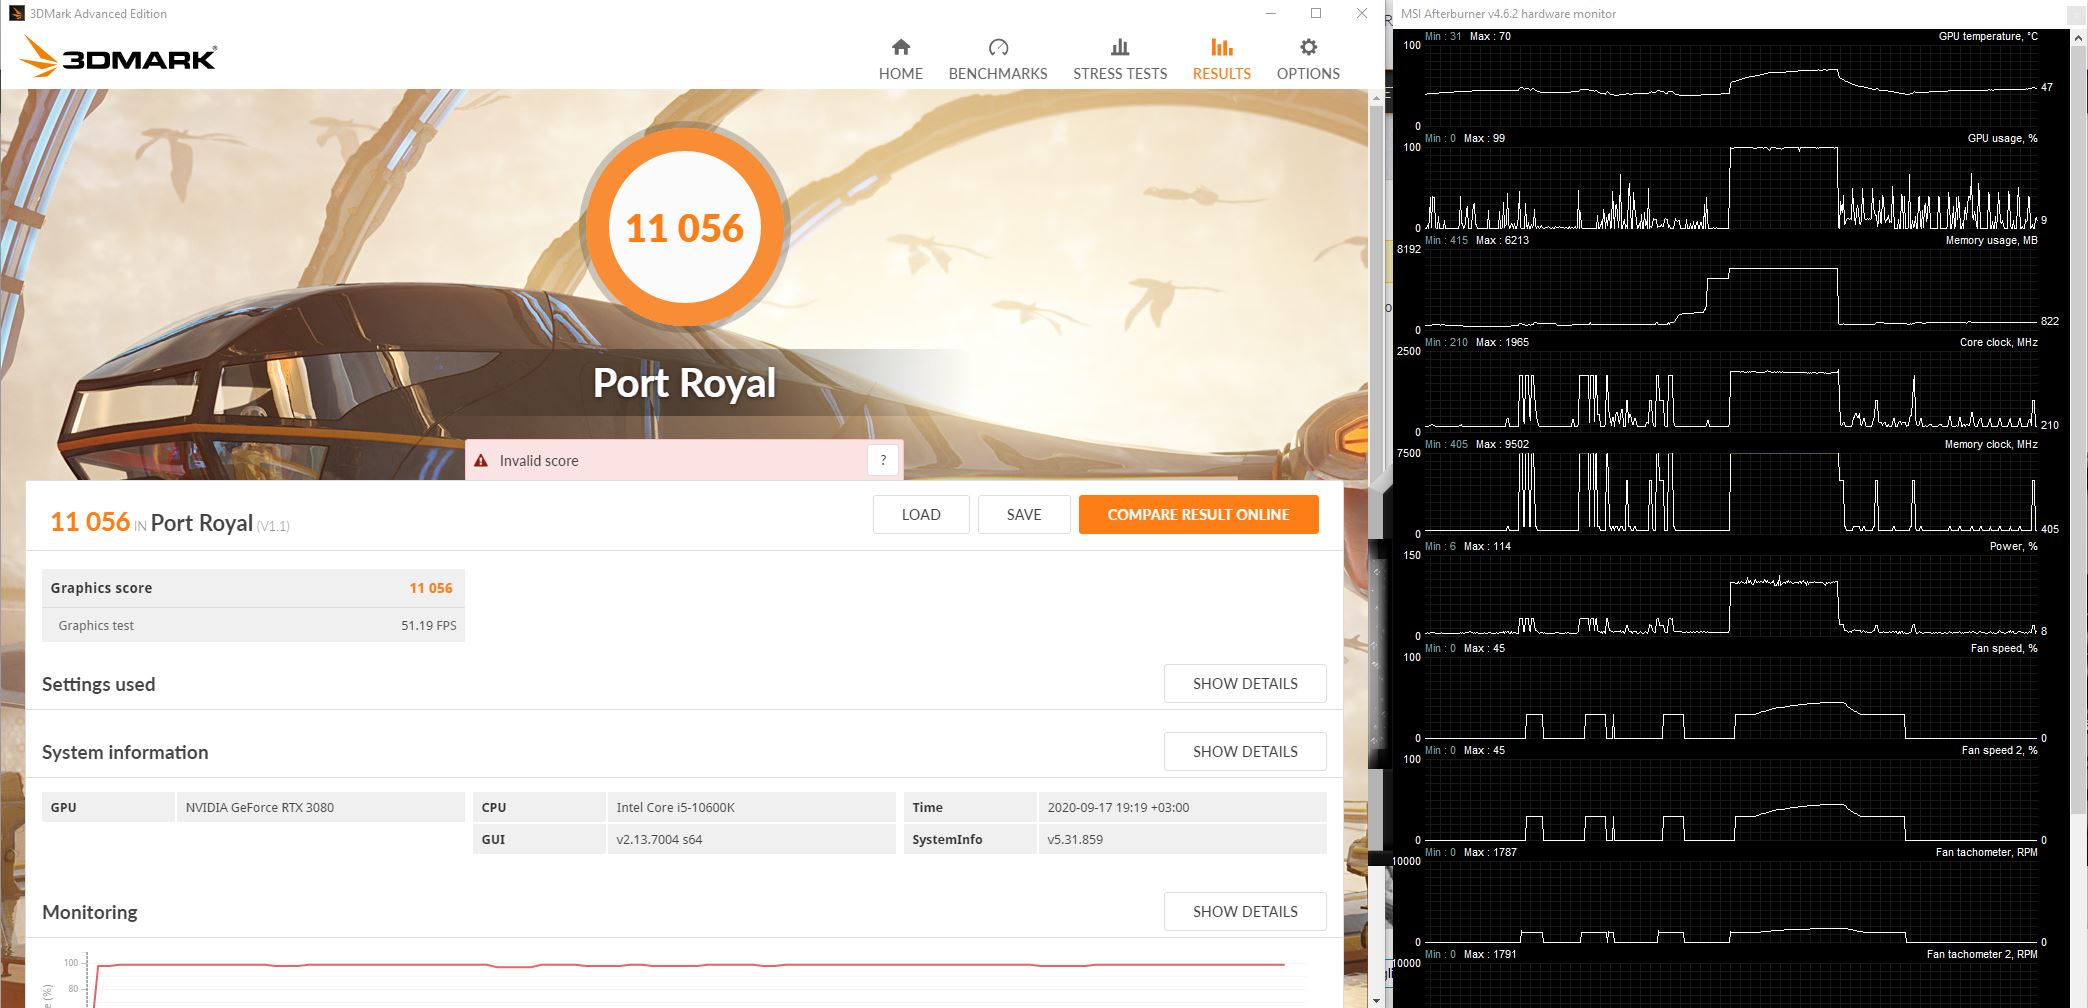Click the 3DMark scrollbar down arrow
The image size is (2088, 1008).
[1376, 1000]
